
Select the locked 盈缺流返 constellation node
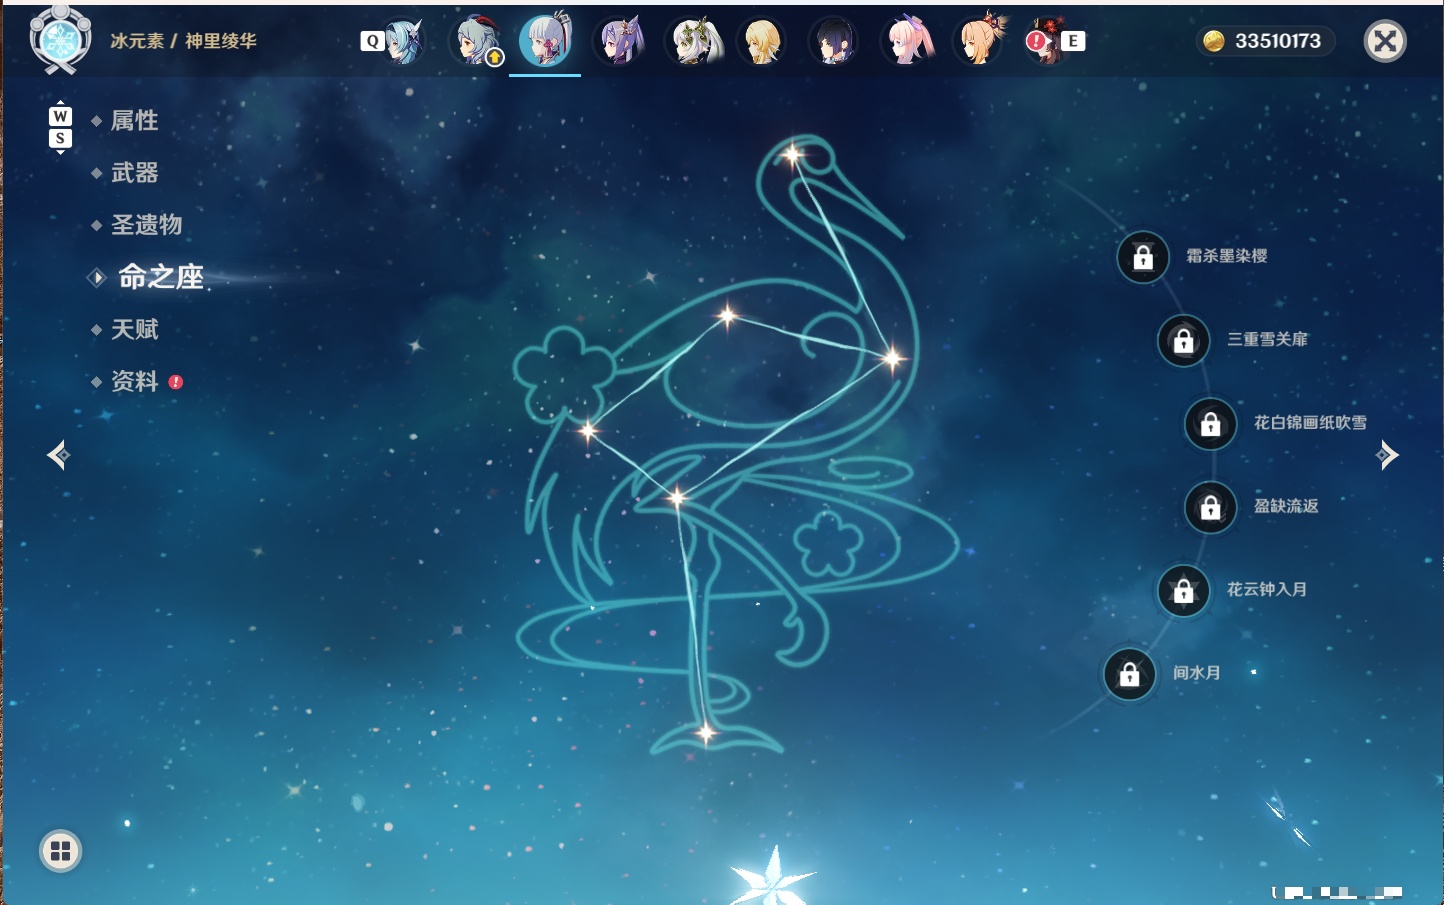1210,508
